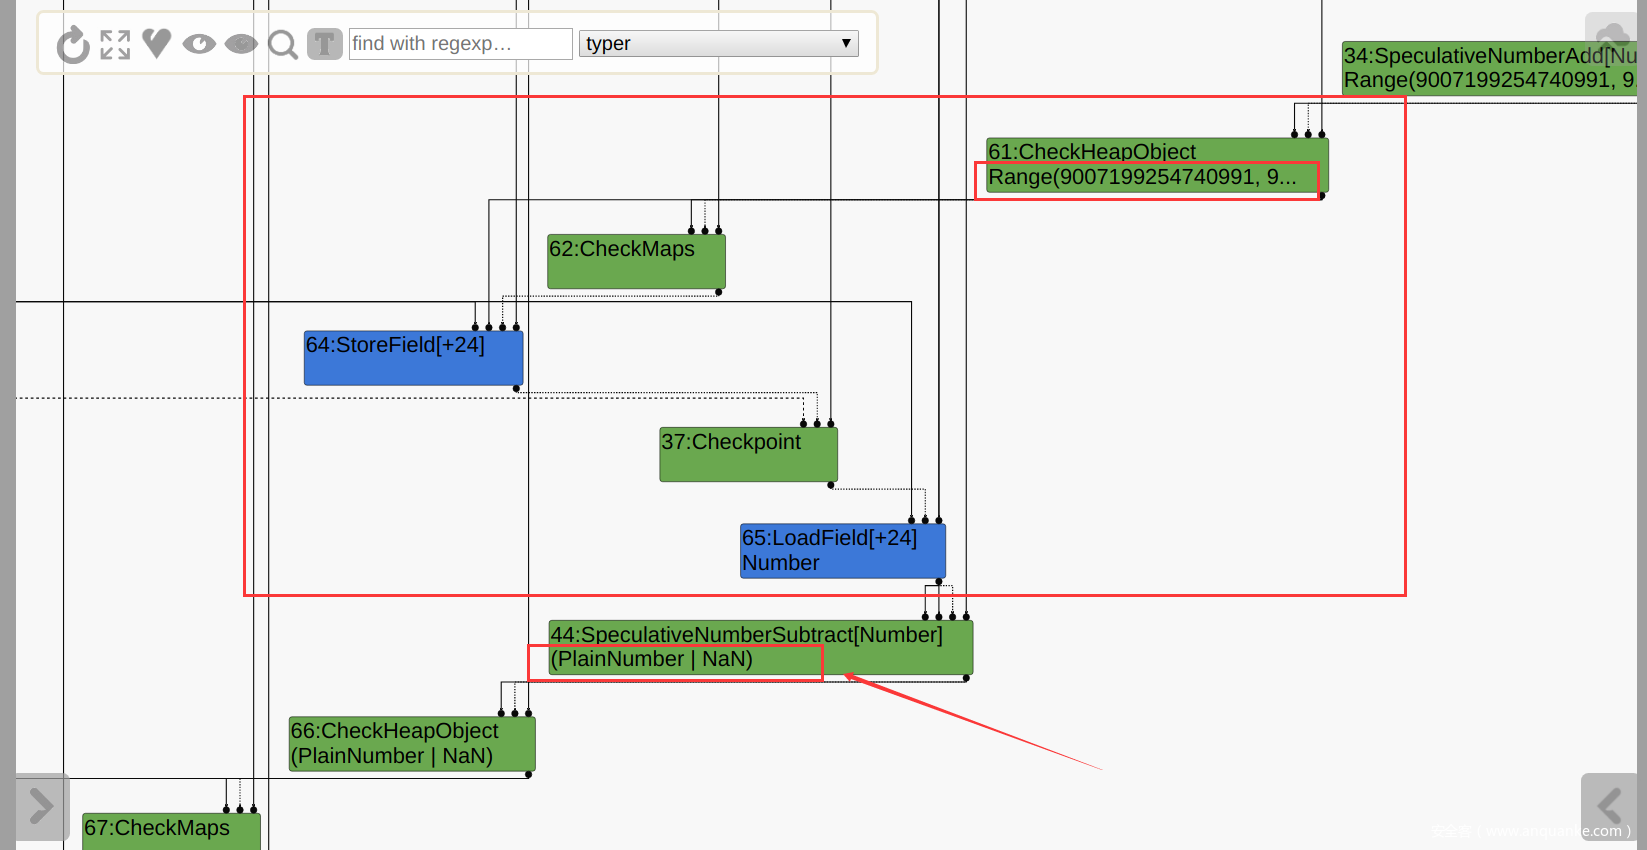
Task: Click the 34:SpeculativeNumberAdd node
Action: click(x=1488, y=68)
